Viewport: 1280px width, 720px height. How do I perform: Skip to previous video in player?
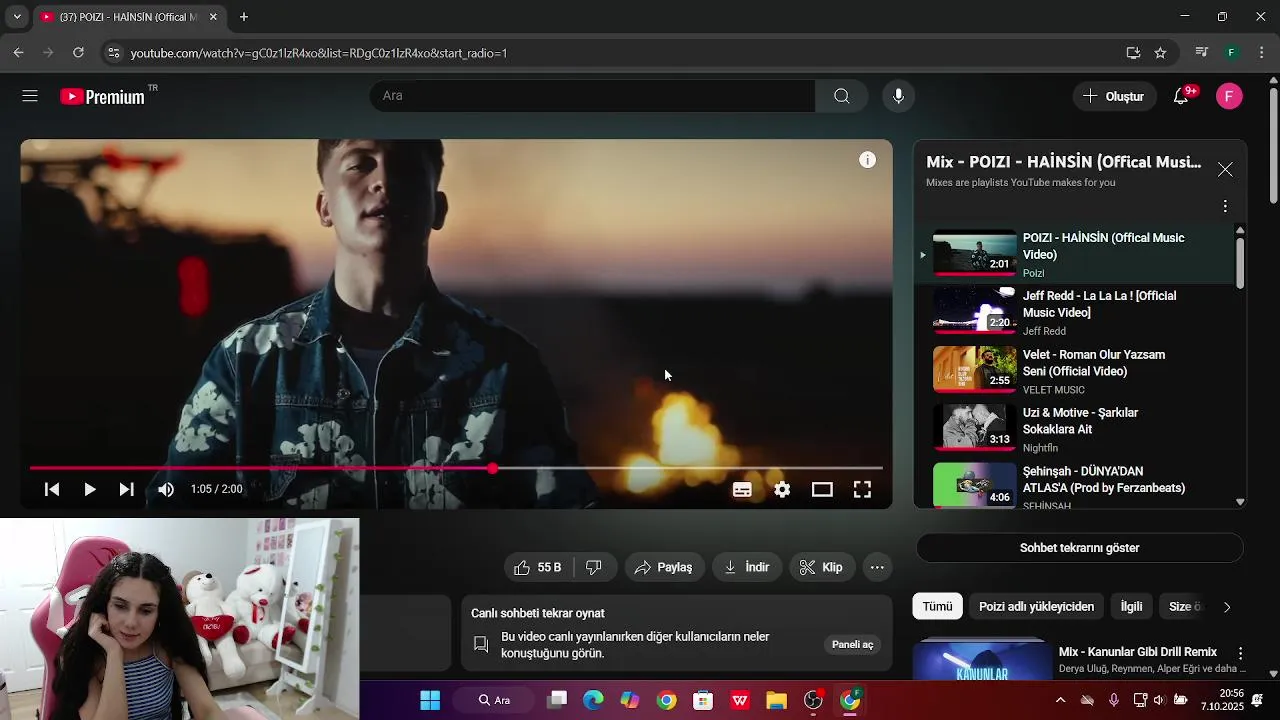click(x=52, y=489)
